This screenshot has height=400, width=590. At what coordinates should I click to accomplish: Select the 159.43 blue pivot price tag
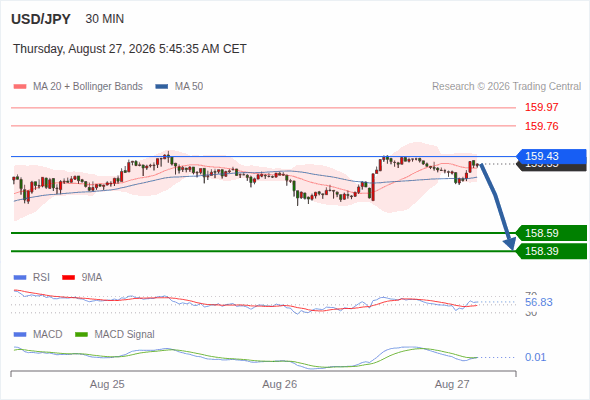coord(551,156)
